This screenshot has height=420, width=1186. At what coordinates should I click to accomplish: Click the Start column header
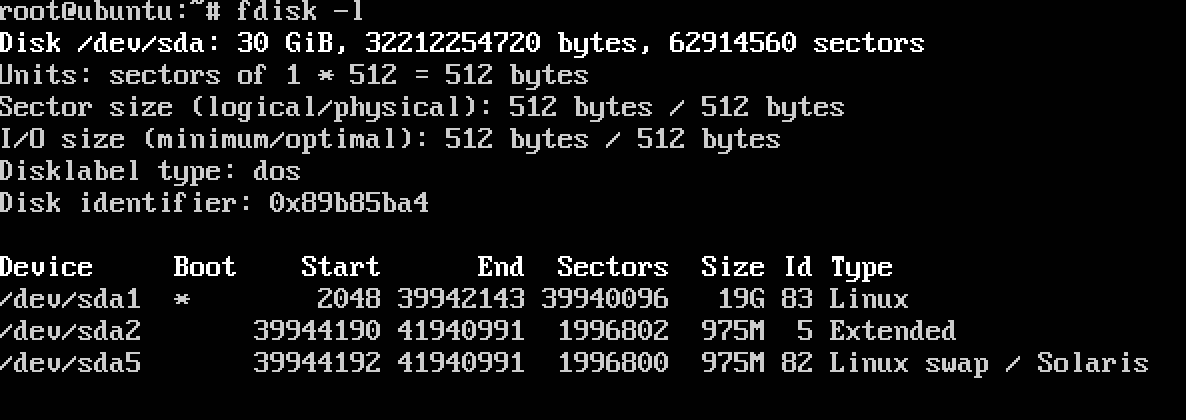pos(340,266)
